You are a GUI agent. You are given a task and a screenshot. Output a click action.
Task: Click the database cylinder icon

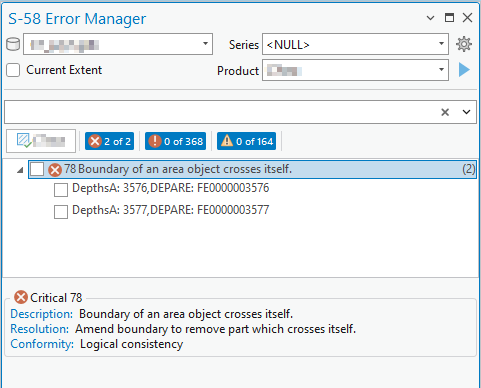pos(13,44)
